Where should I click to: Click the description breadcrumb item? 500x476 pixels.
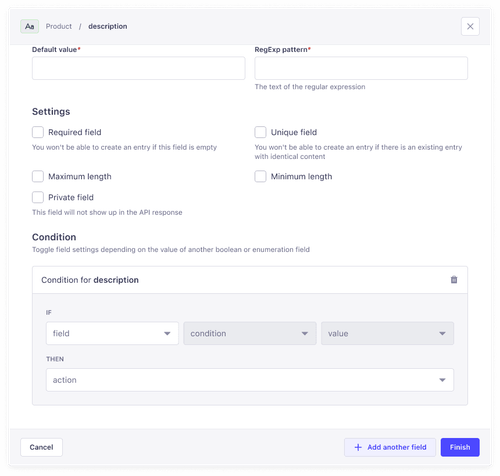click(108, 26)
